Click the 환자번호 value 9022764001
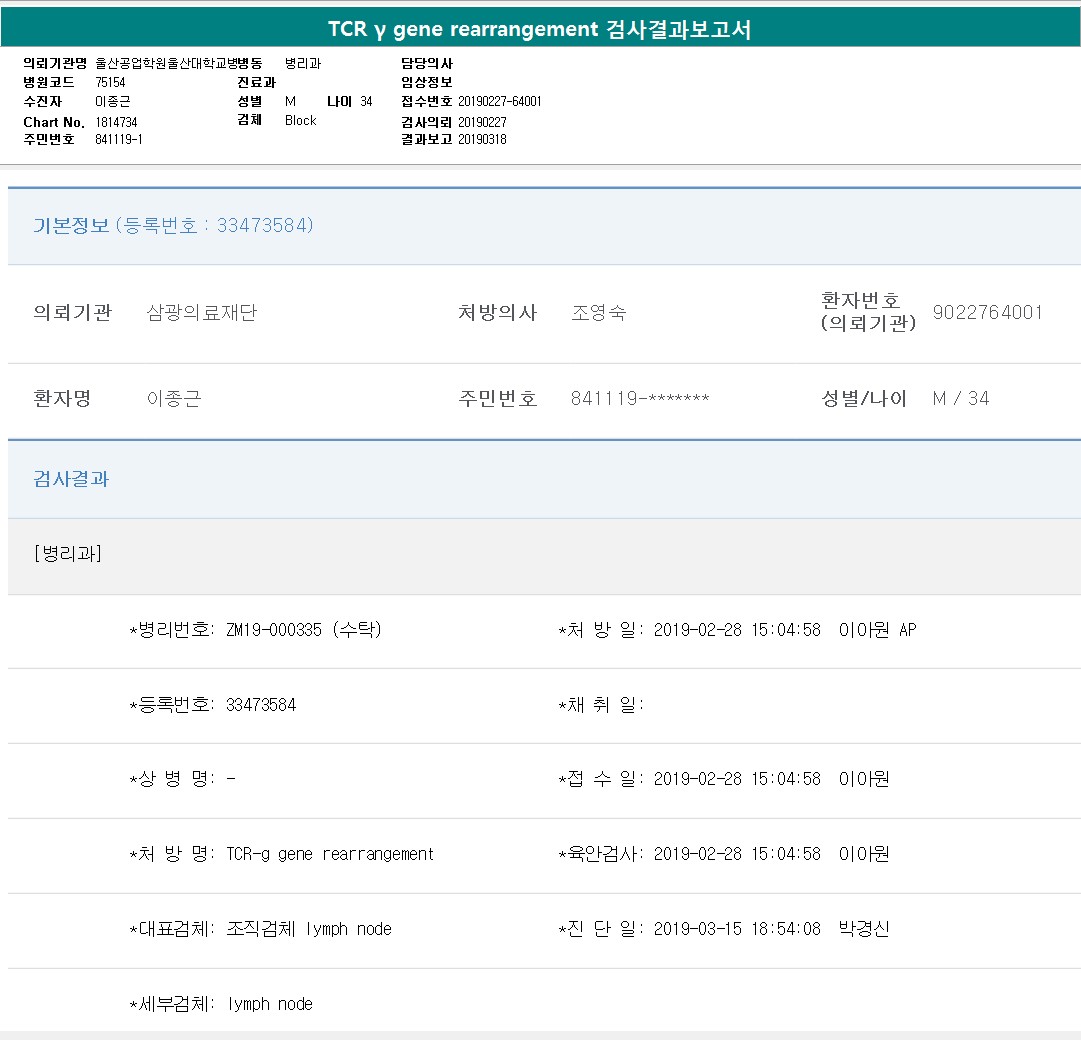This screenshot has width=1081, height=1040. [987, 313]
